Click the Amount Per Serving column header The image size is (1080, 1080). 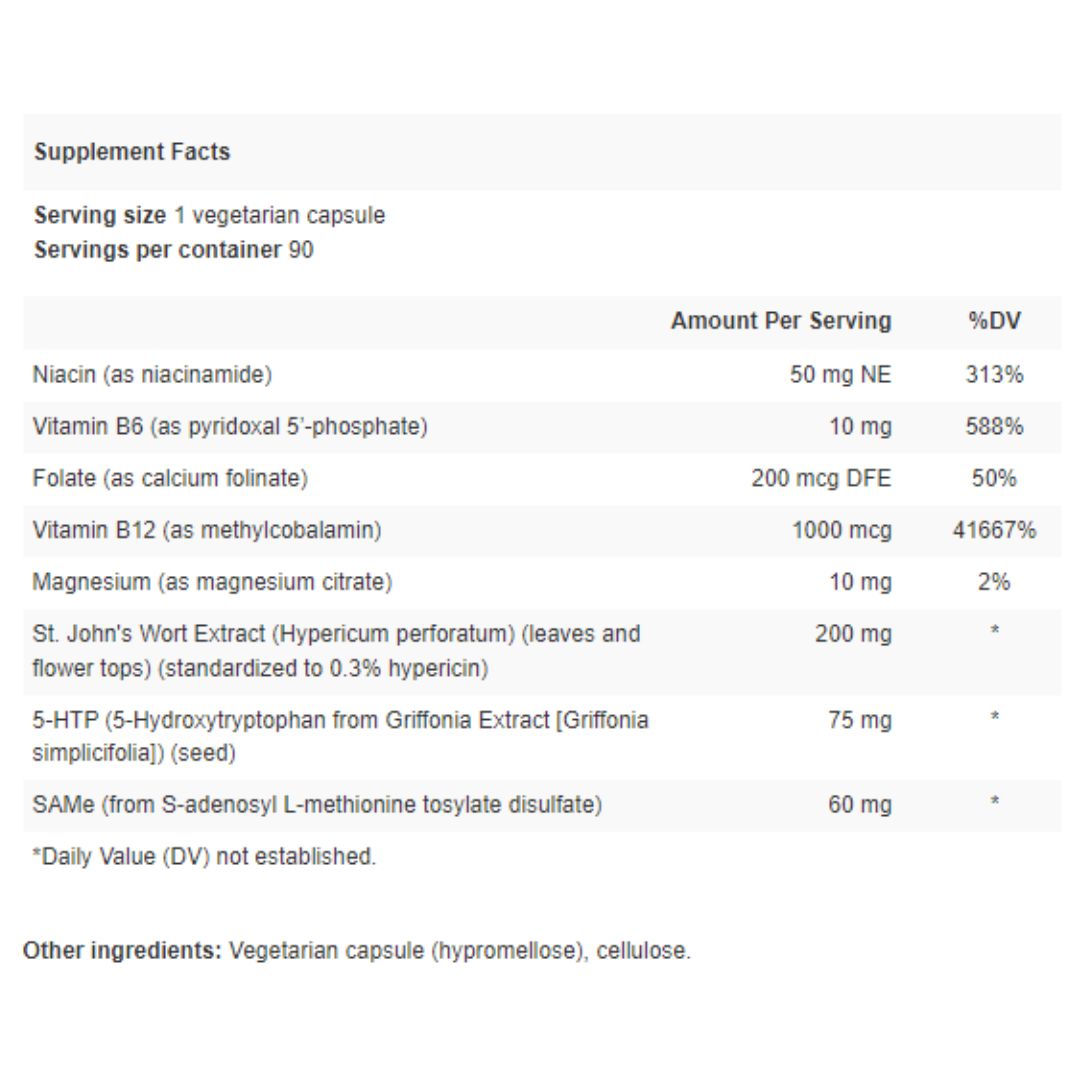pos(780,321)
